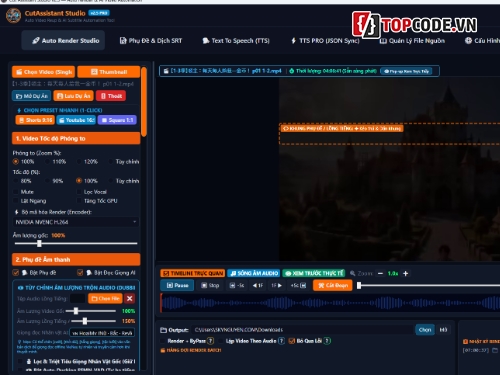Apply the Youtube 16:9 preset
The image size is (500, 375).
[x=76, y=120]
